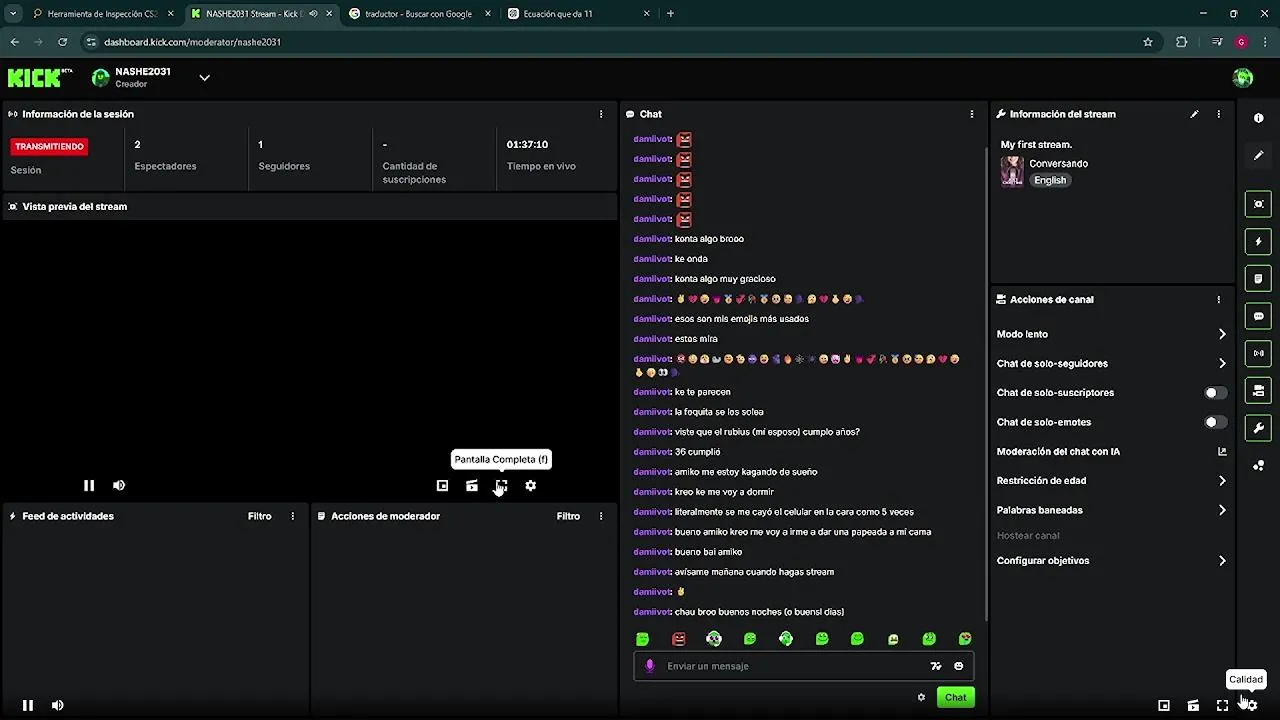Image resolution: width=1280 pixels, height=720 pixels.
Task: Click English language tag
Action: tap(1050, 180)
